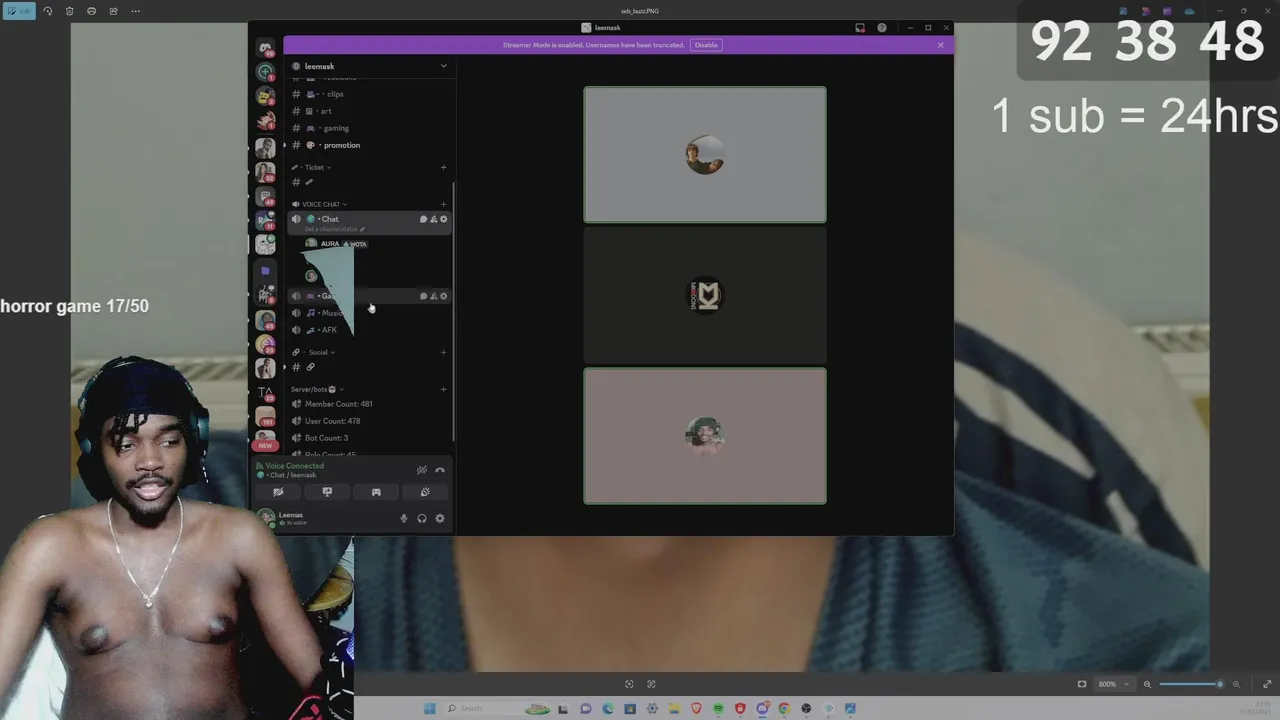Viewport: 1280px width, 720px height.
Task: Open the Windows Start button
Action: (430, 709)
